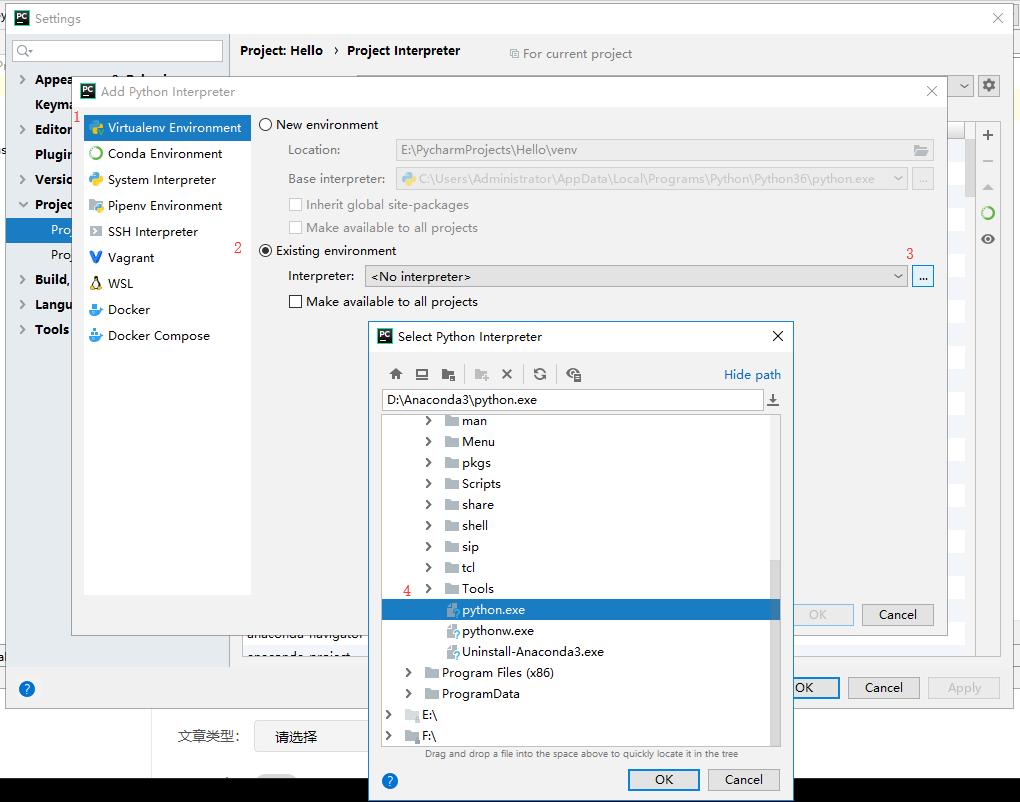Select Pipenv Environment
The height and width of the screenshot is (802, 1020).
[167, 206]
